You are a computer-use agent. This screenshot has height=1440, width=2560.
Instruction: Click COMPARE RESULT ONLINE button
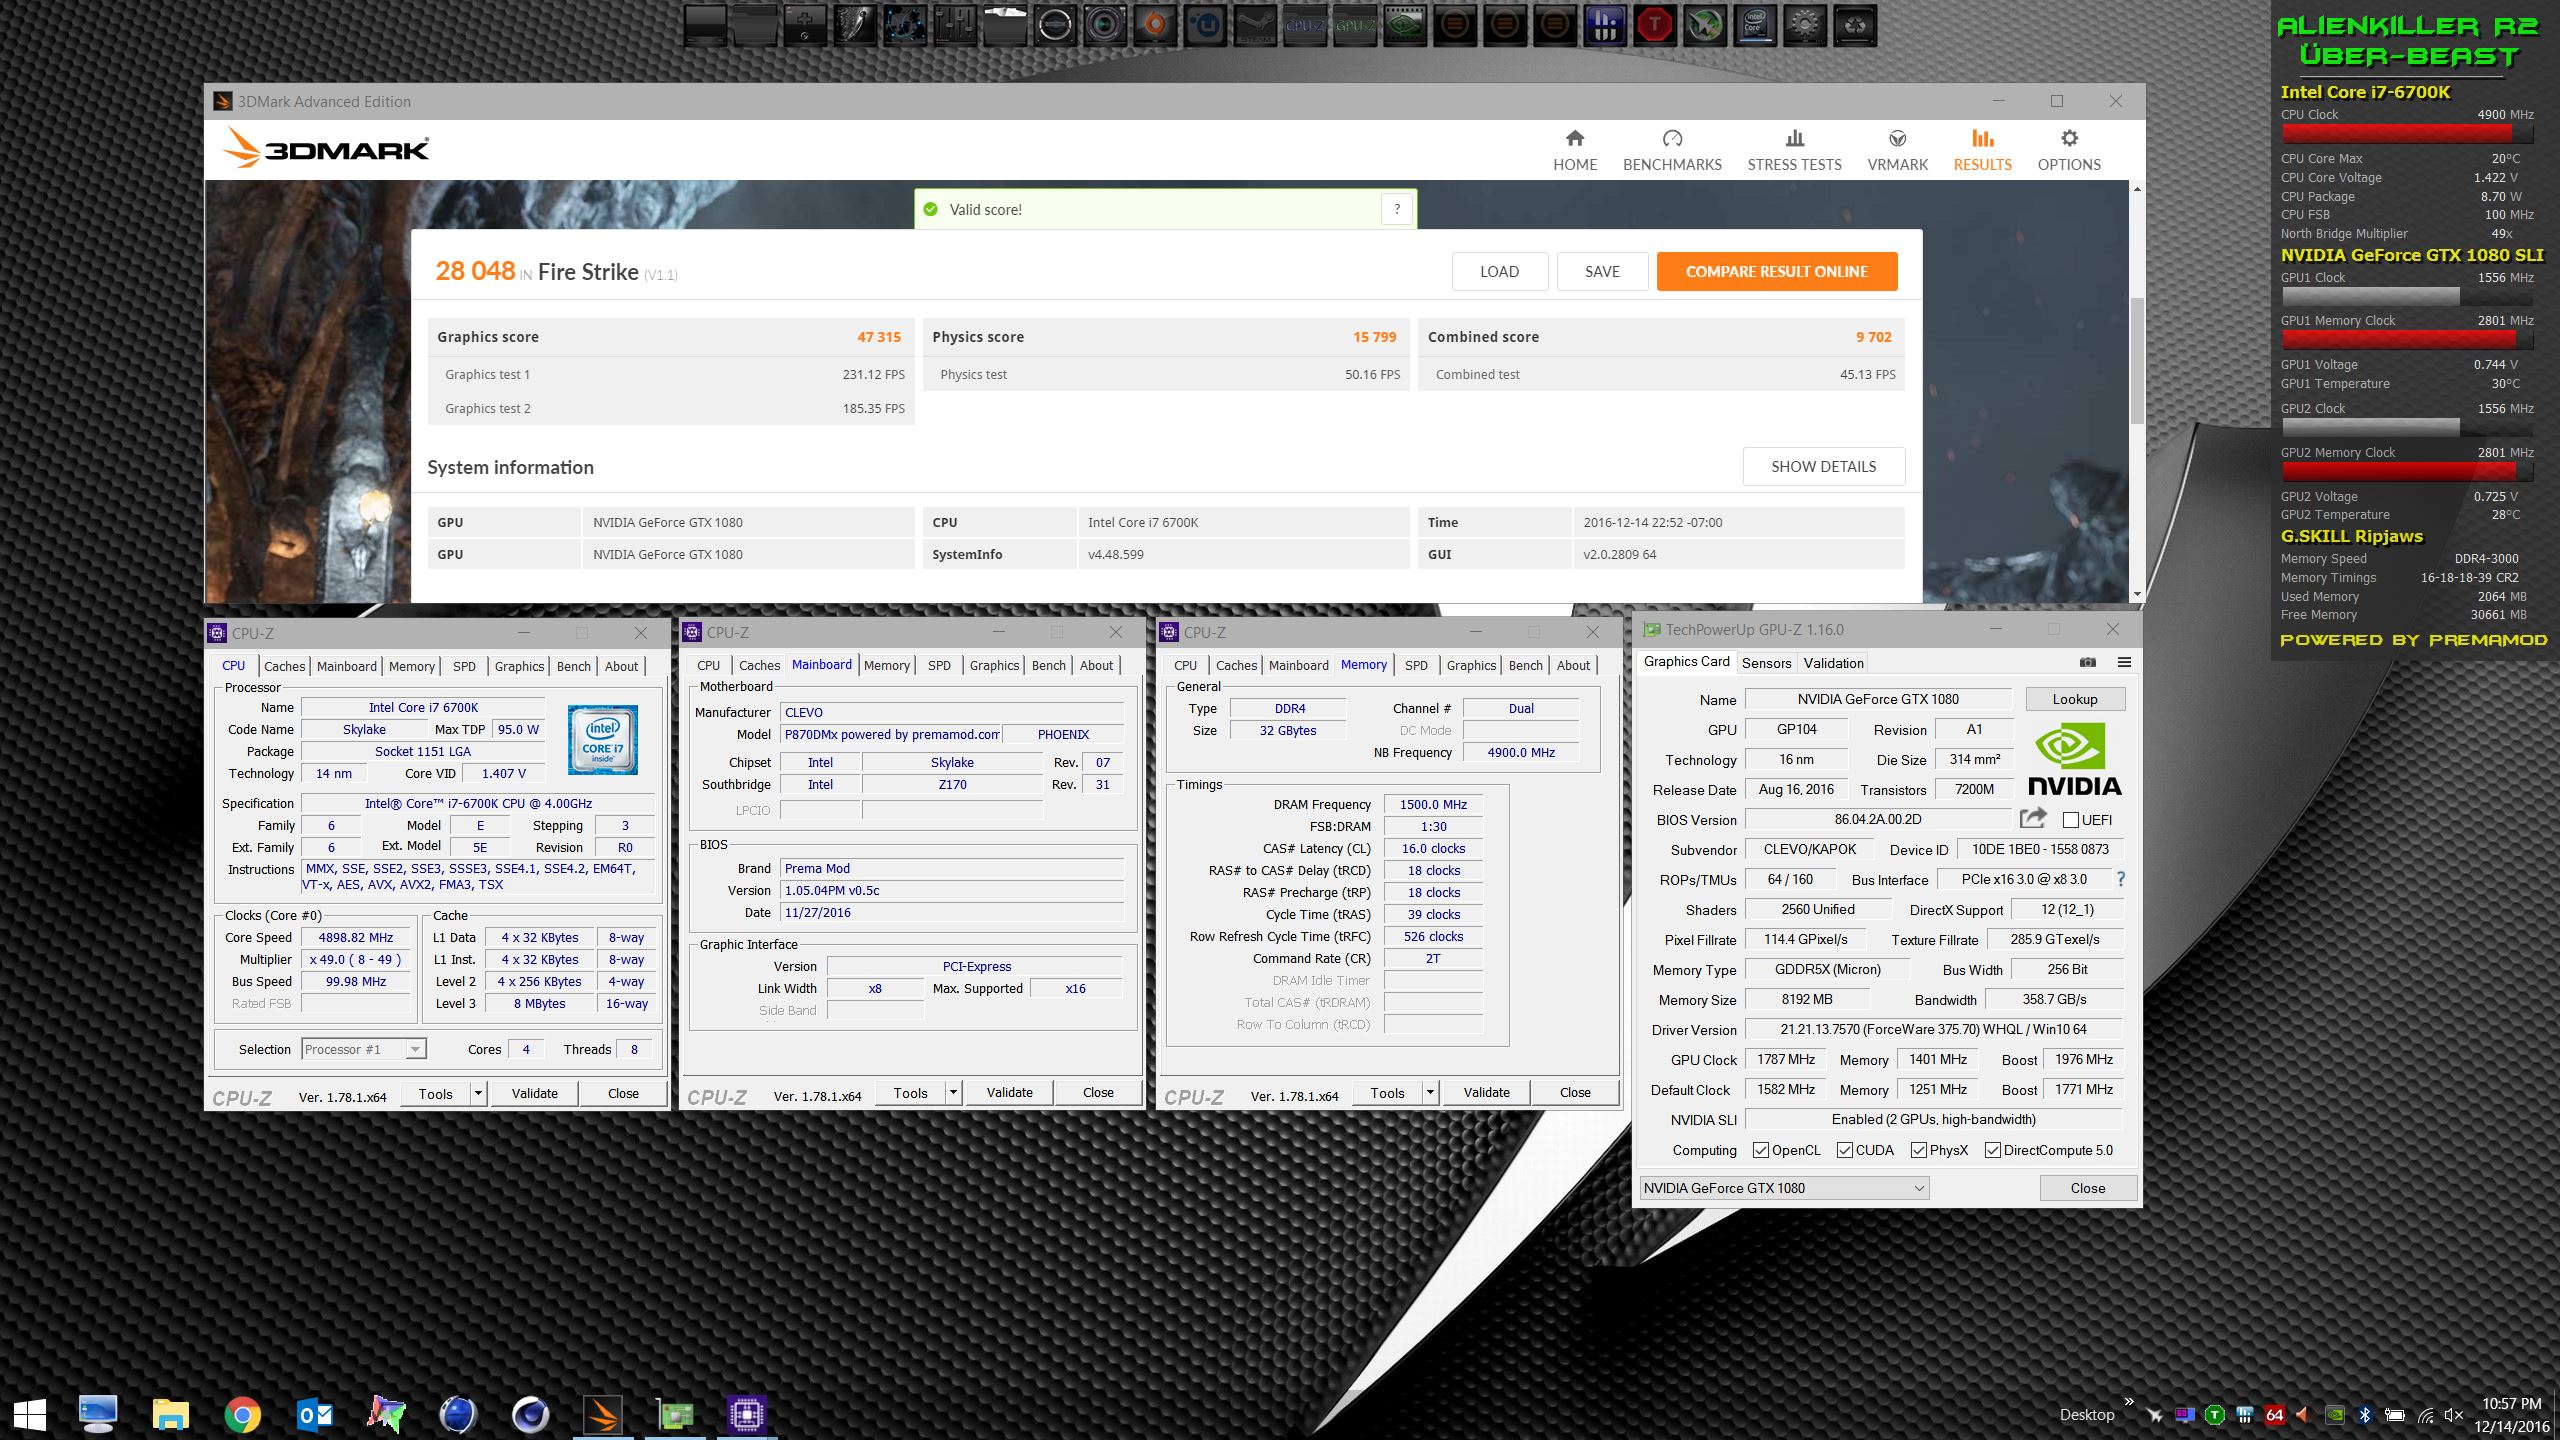[1776, 271]
